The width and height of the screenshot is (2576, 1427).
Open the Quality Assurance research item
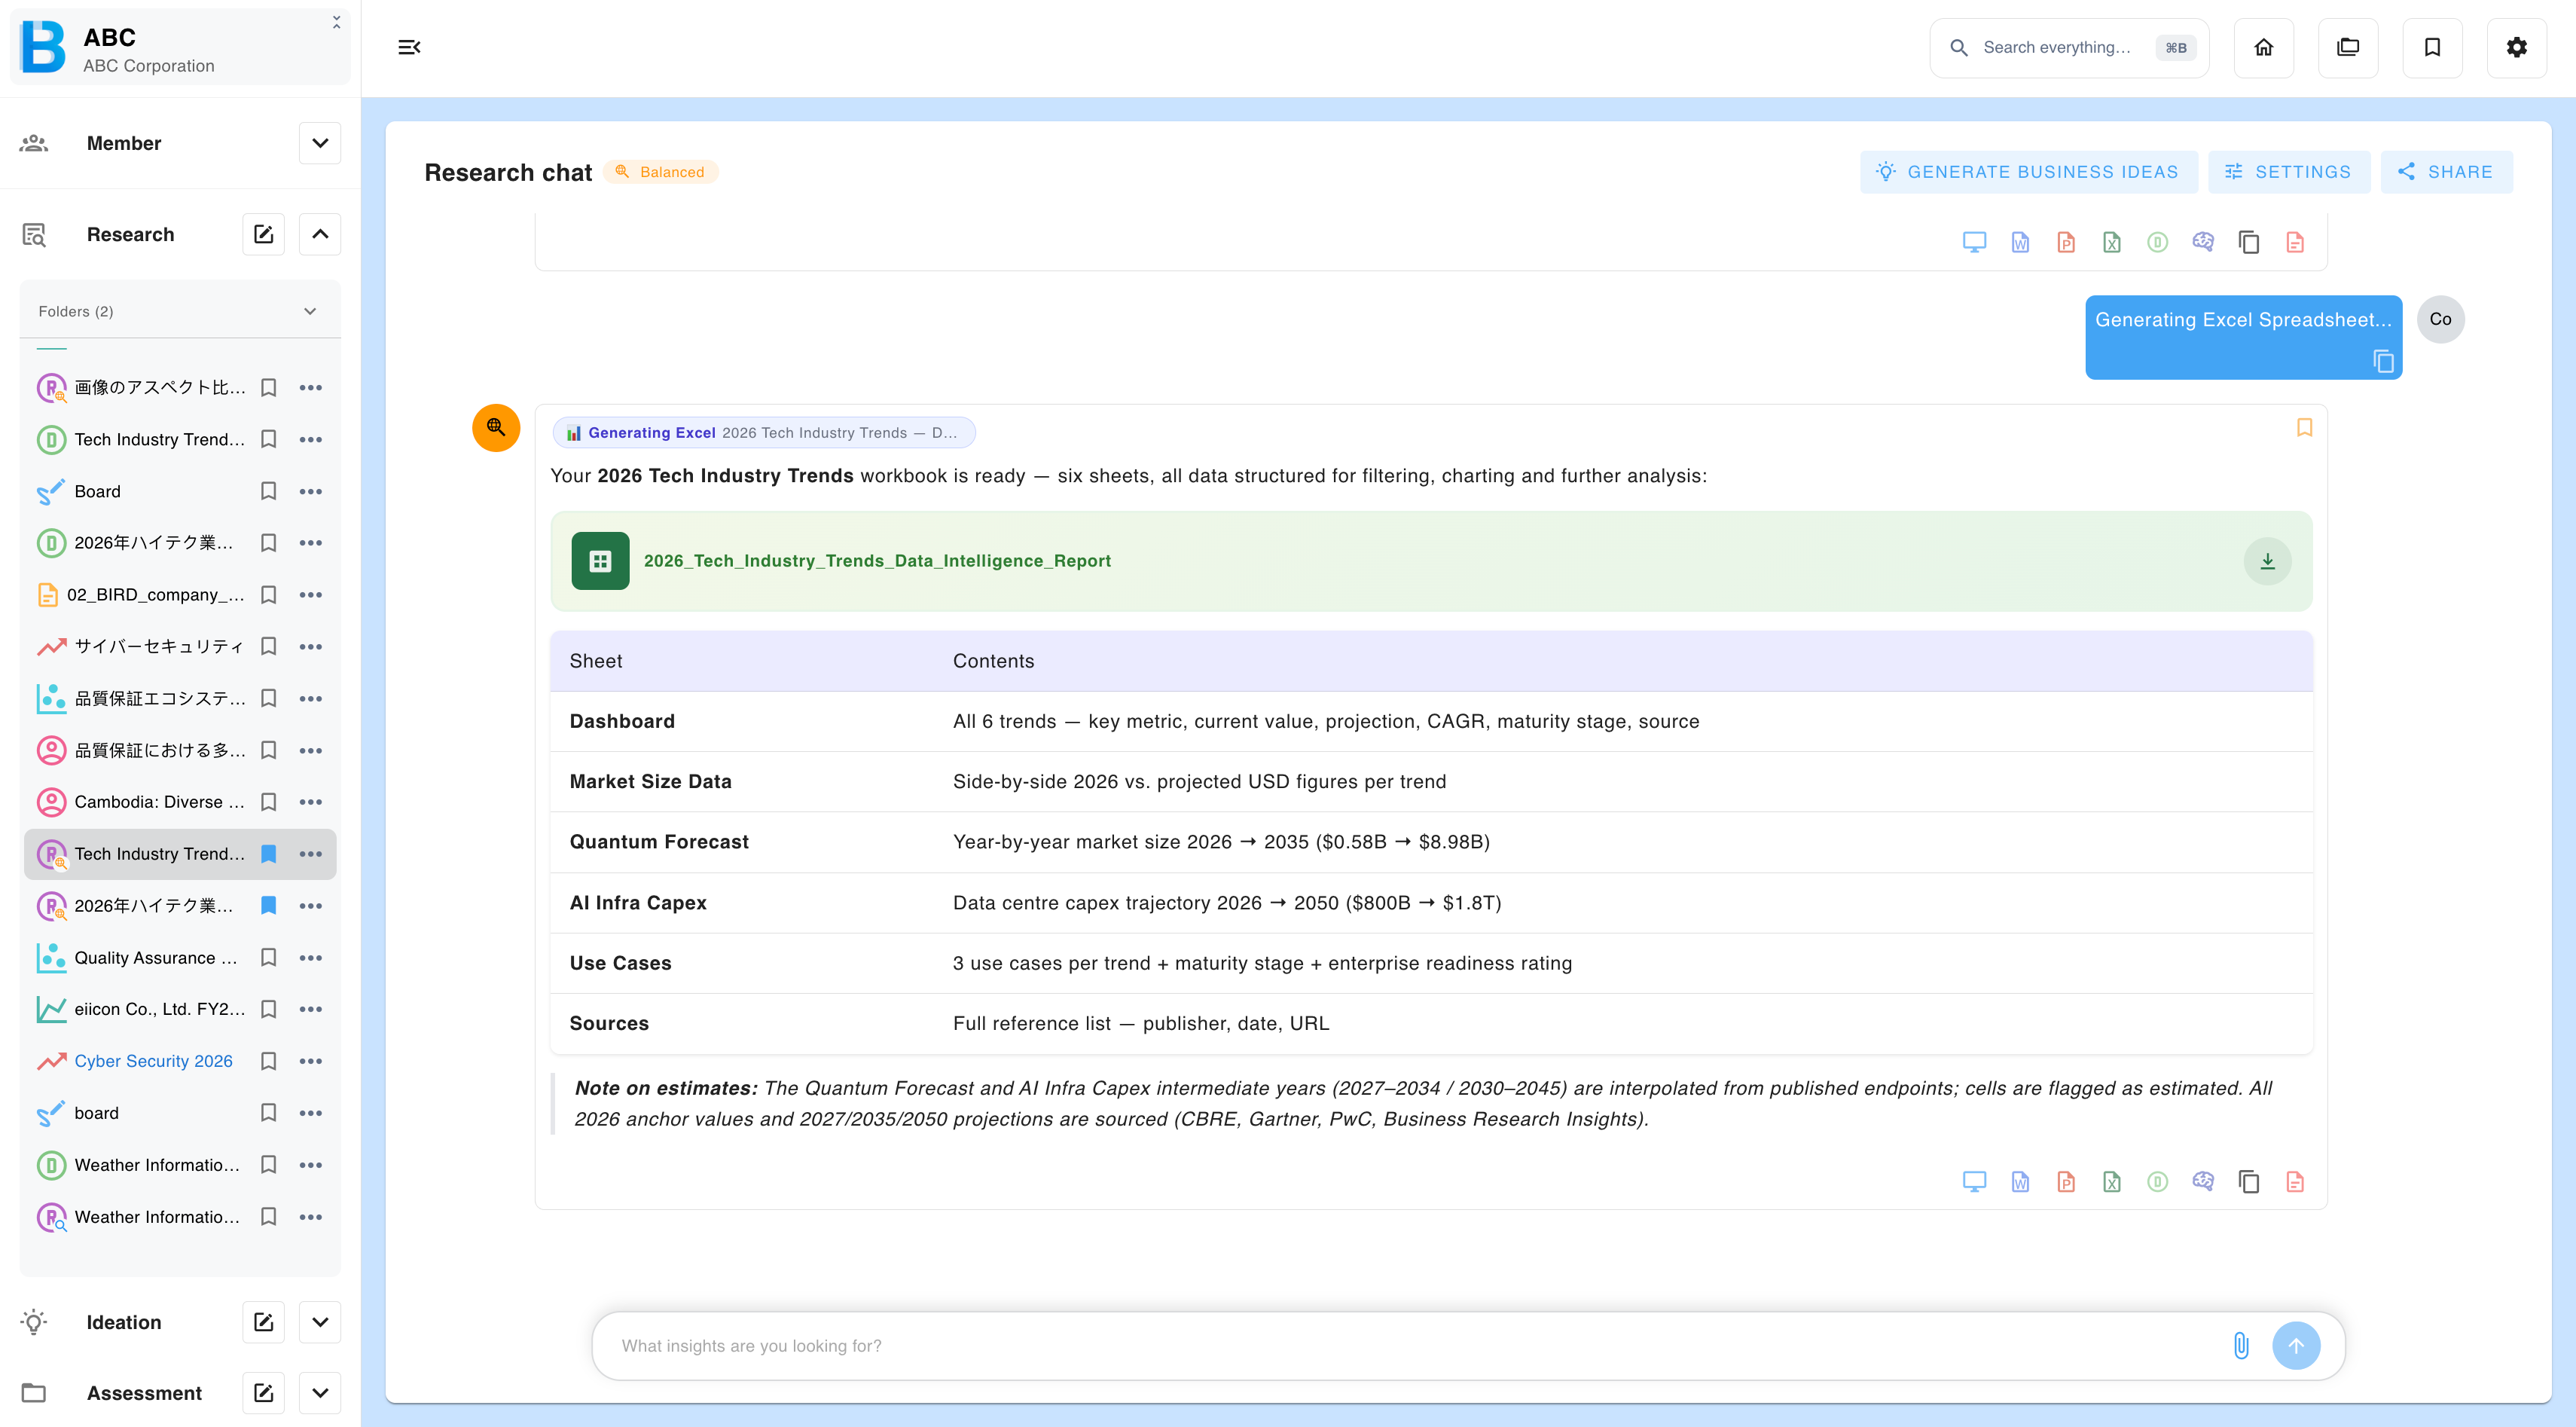coord(156,958)
